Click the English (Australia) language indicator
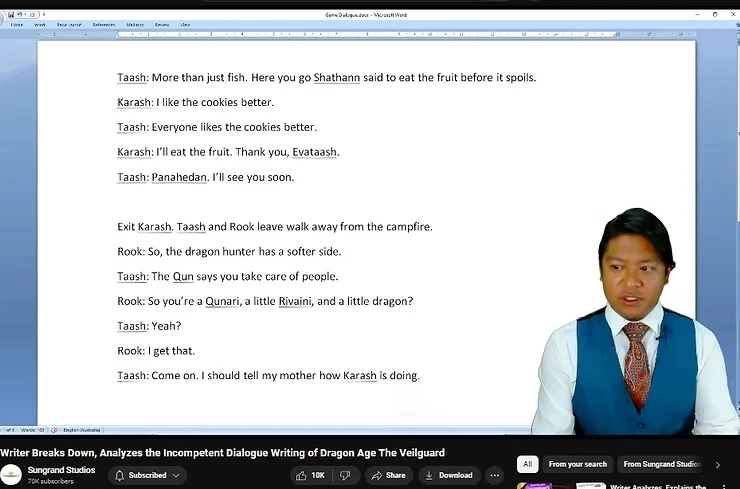 click(82, 430)
